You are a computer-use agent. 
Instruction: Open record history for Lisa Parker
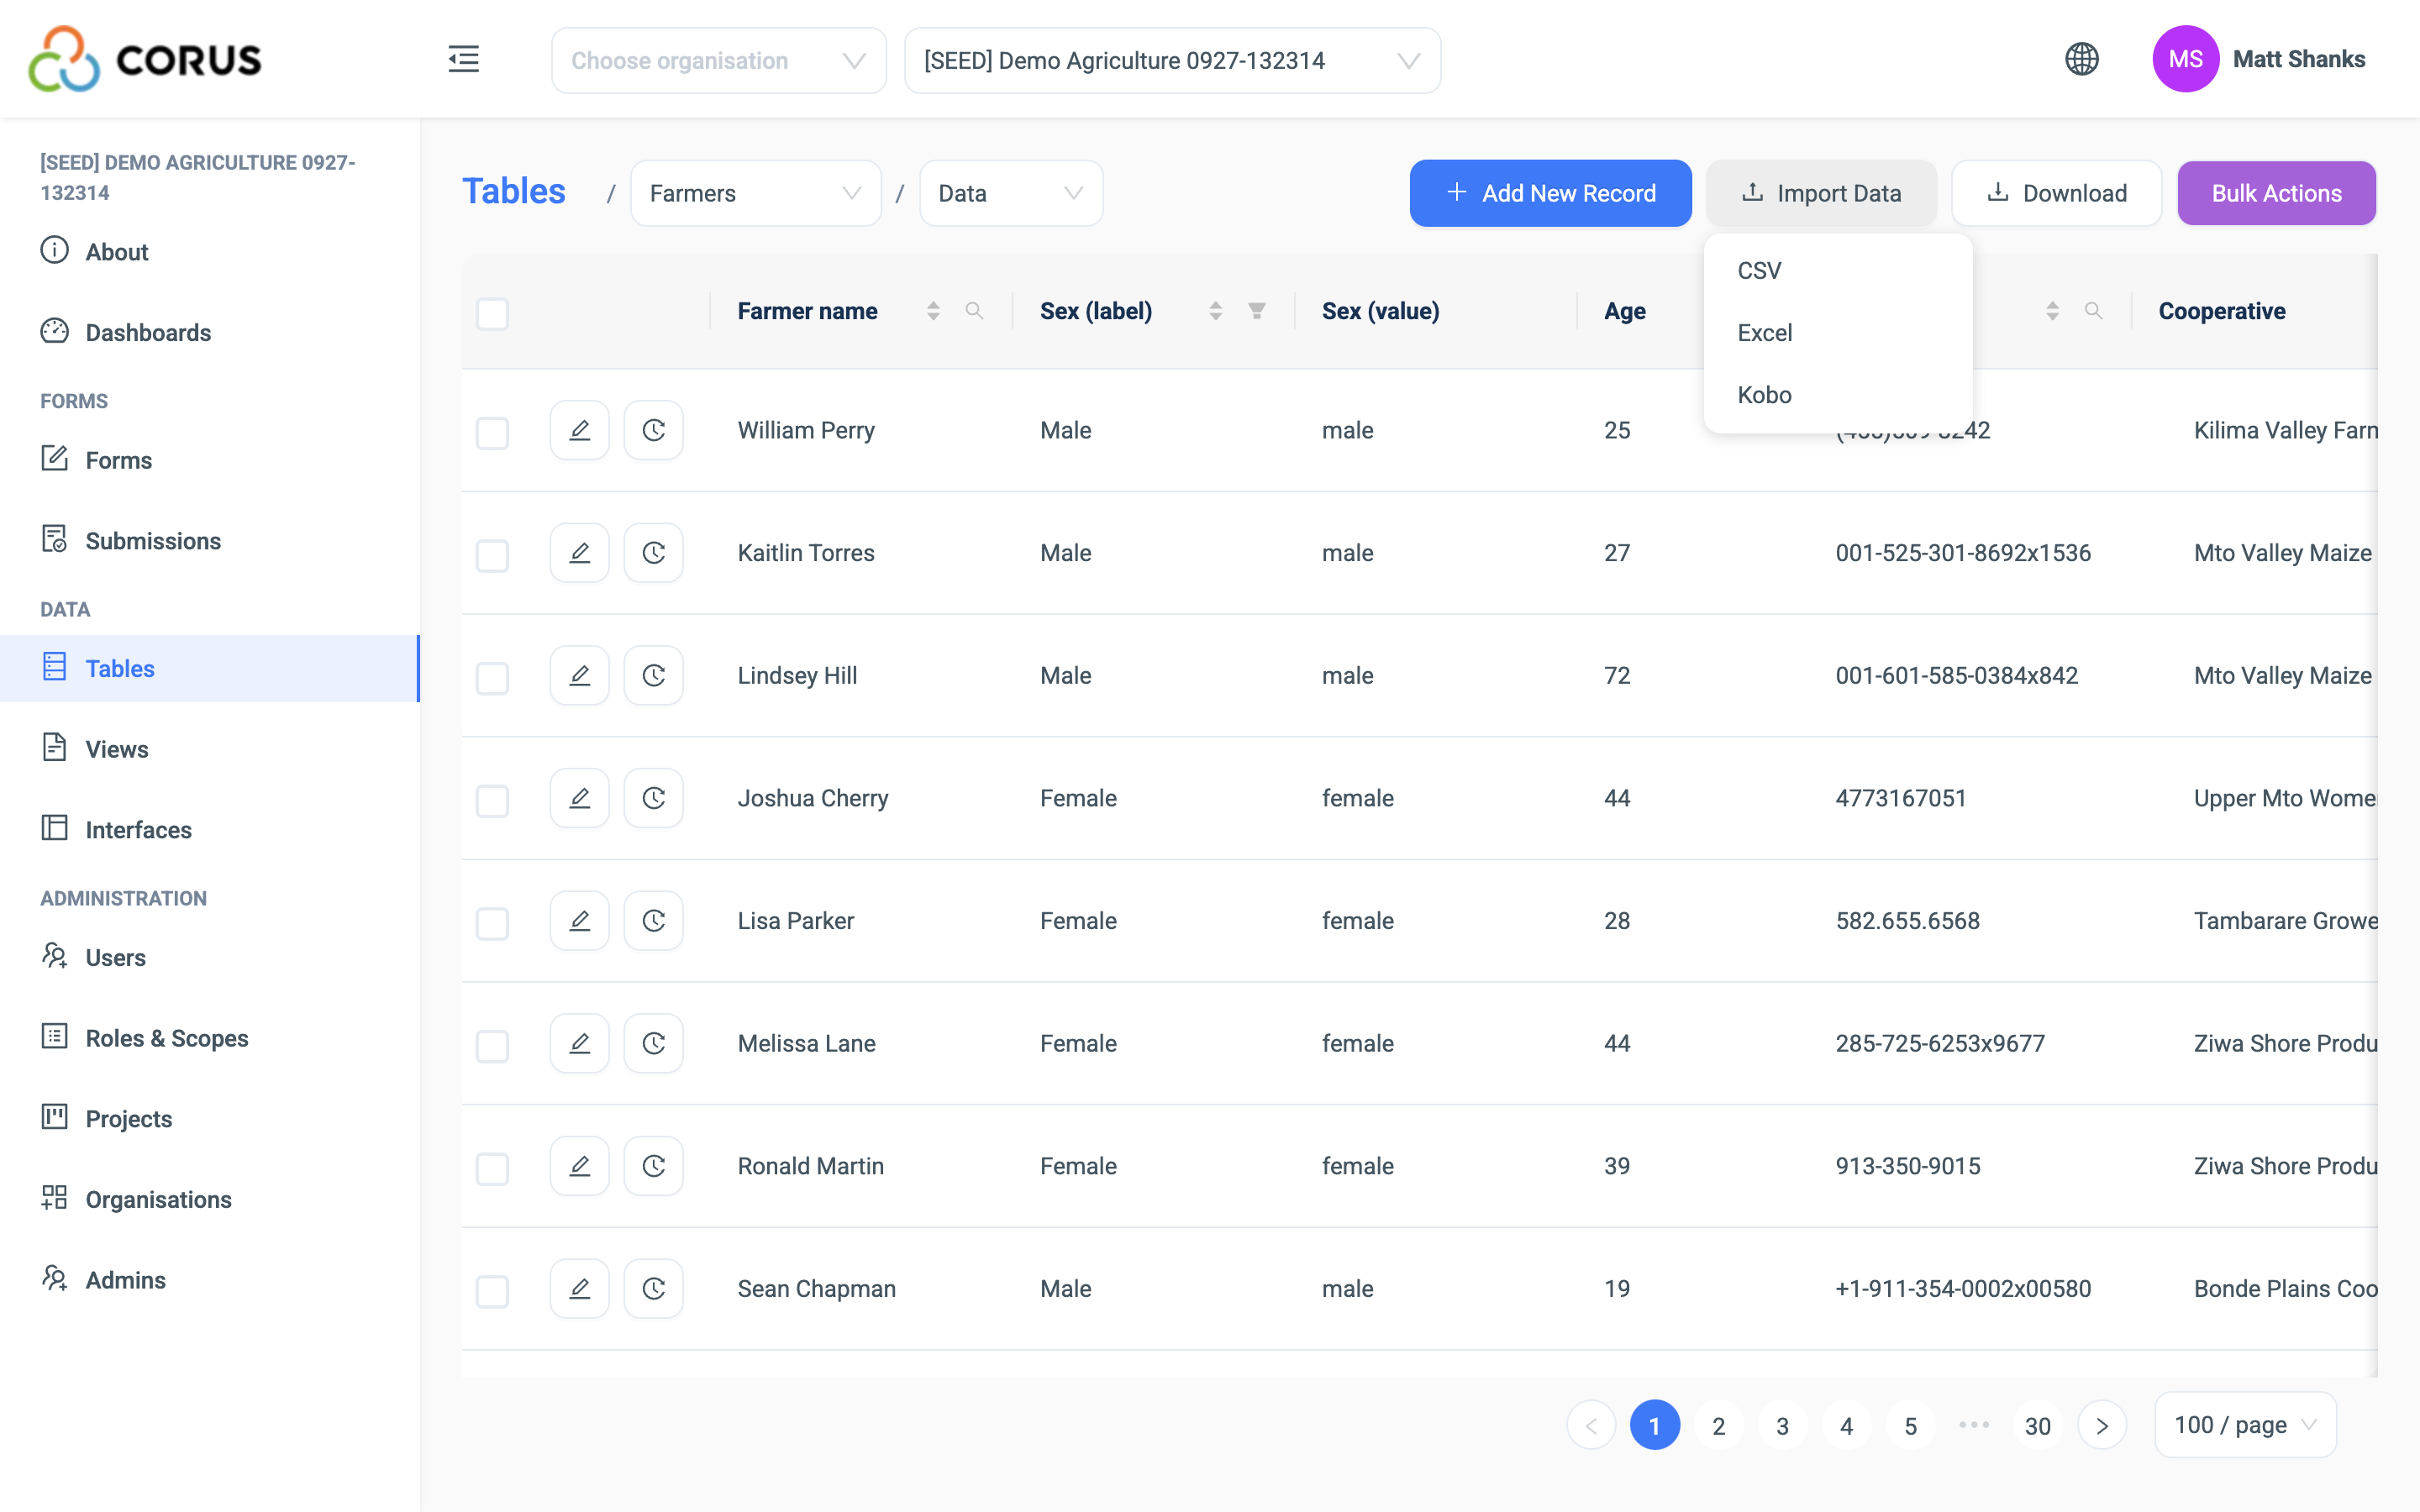[x=653, y=921]
